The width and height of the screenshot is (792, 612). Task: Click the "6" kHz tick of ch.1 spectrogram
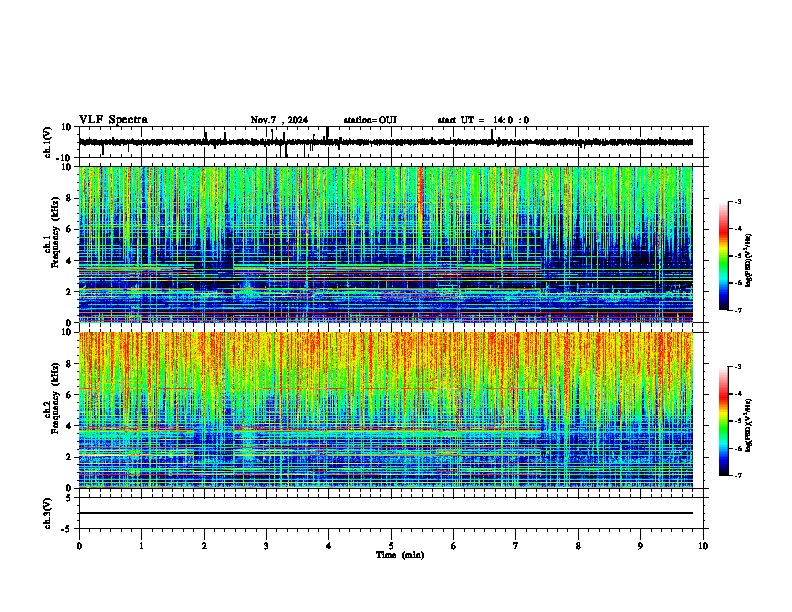(x=70, y=230)
